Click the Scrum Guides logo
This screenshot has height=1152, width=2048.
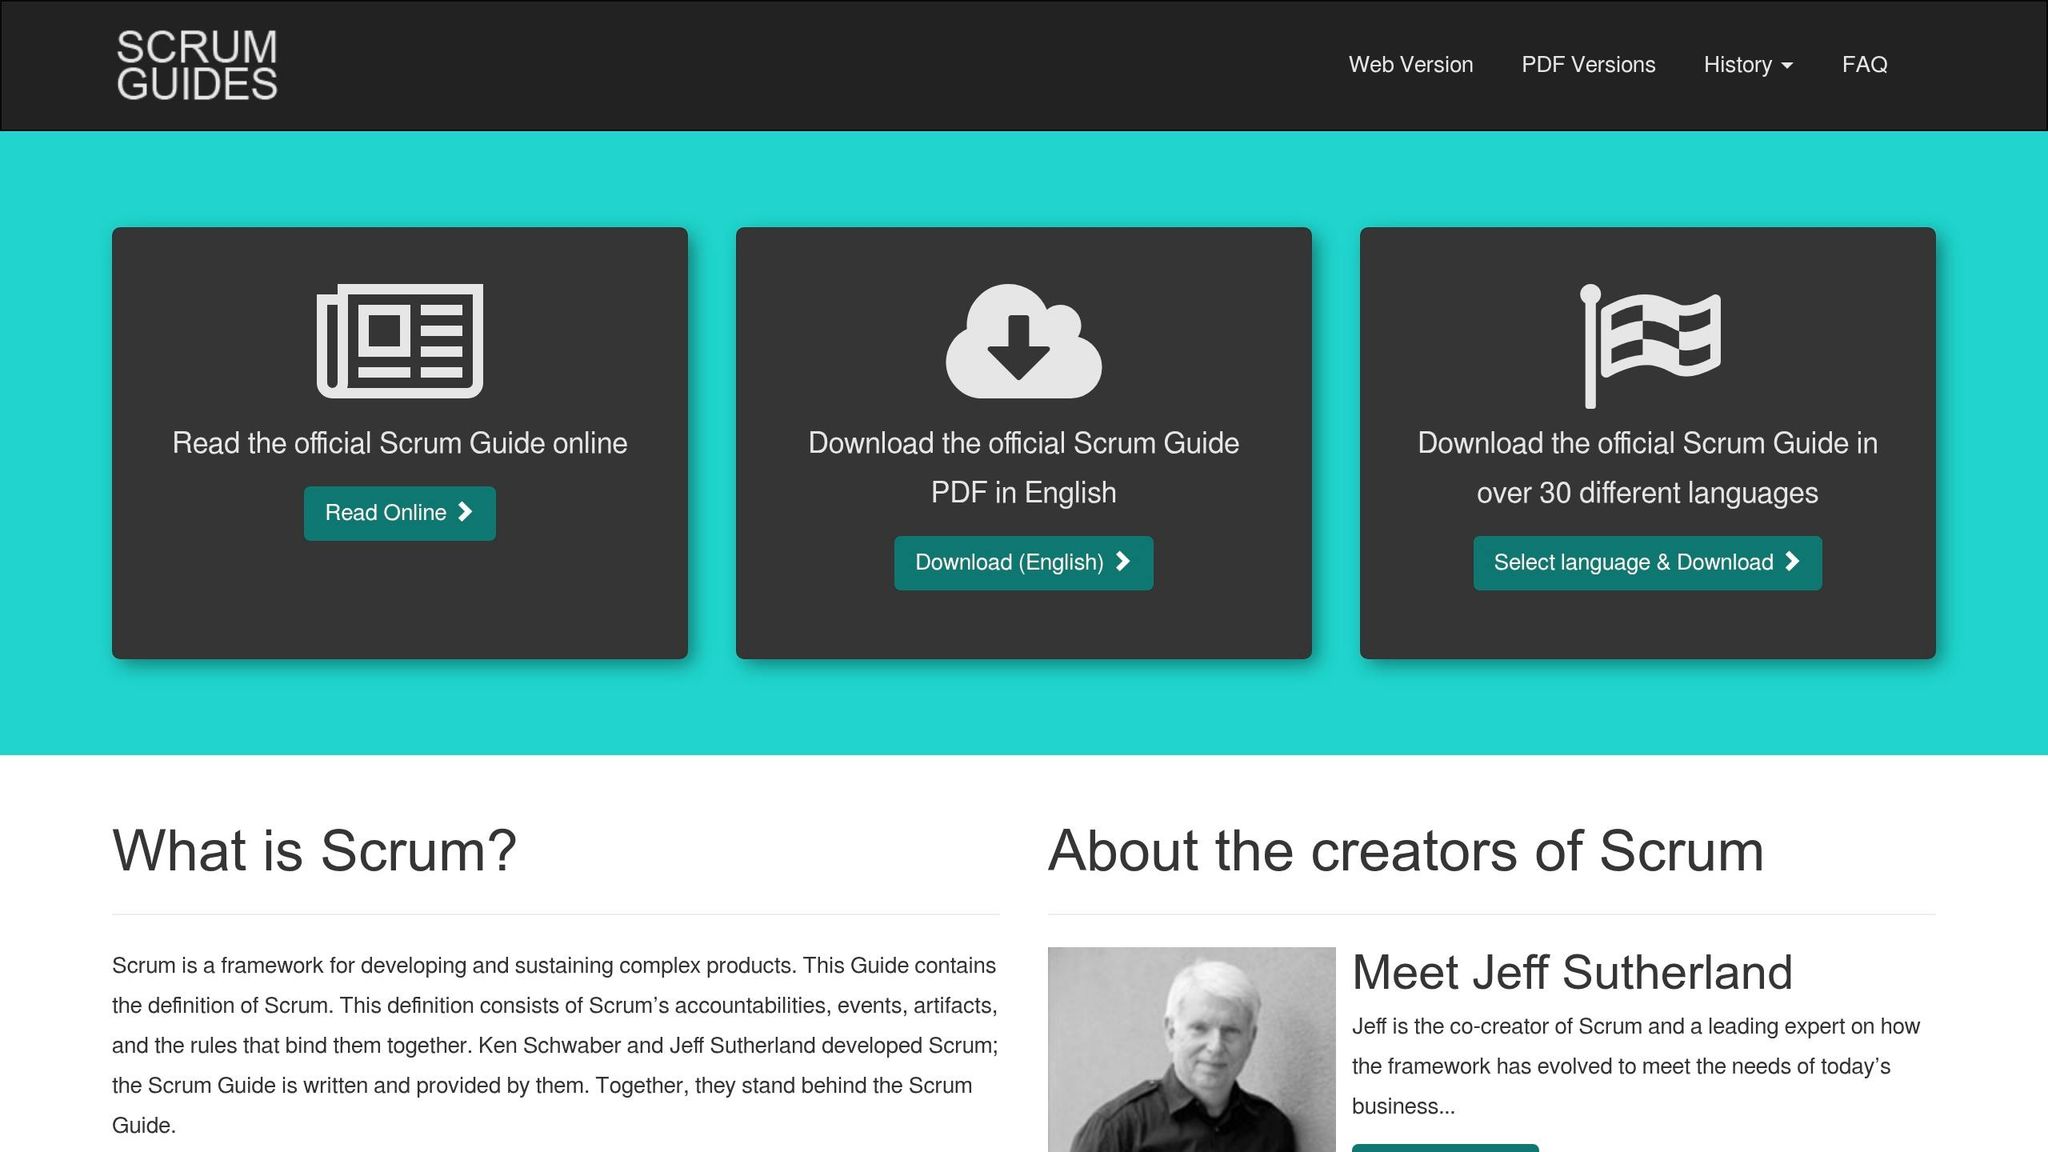pyautogui.click(x=197, y=65)
